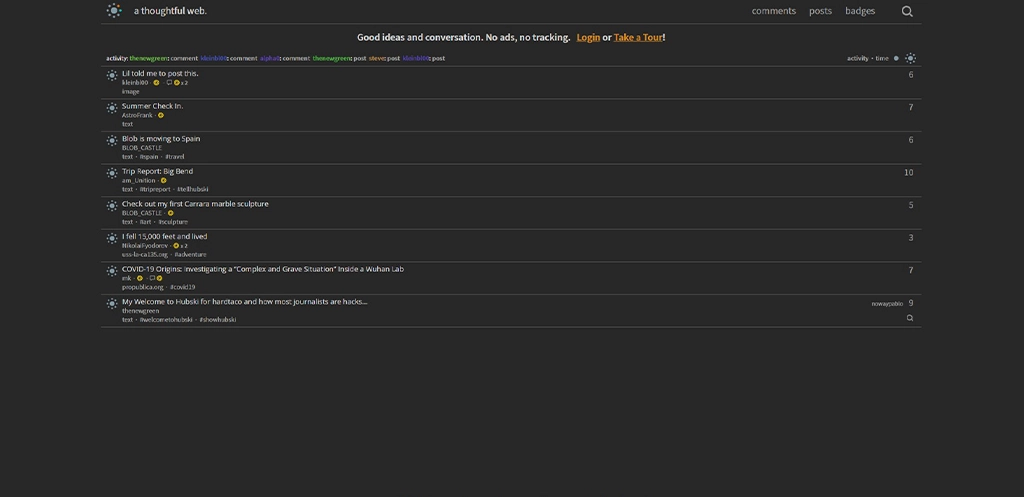Image resolution: width=1024 pixels, height=497 pixels.
Task: Click badge icon next to AstroFrank
Action: [x=161, y=115]
